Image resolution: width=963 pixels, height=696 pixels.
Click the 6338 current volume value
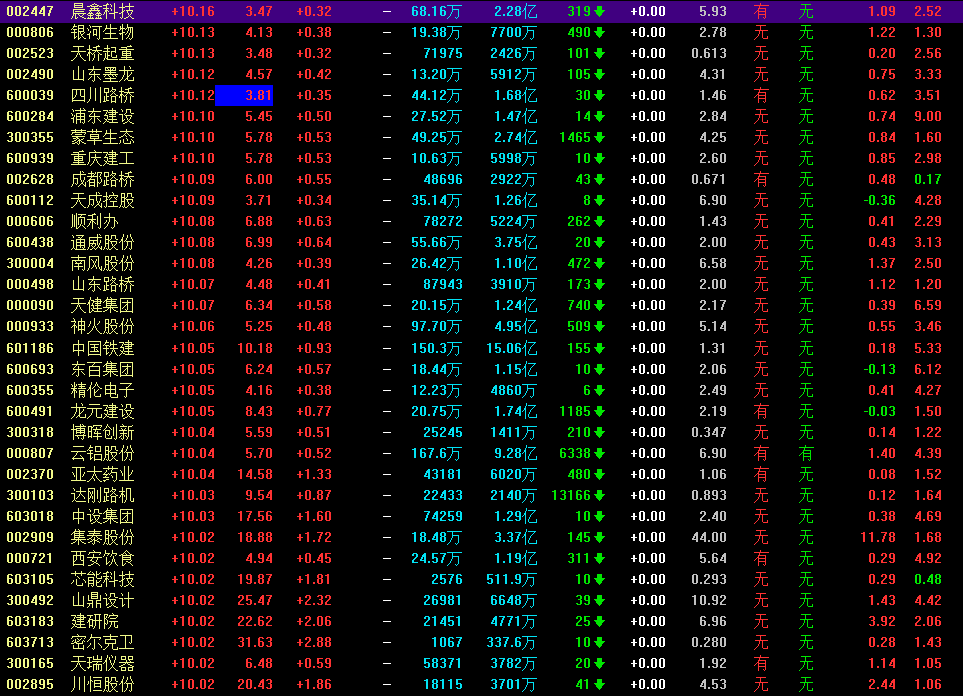(575, 453)
